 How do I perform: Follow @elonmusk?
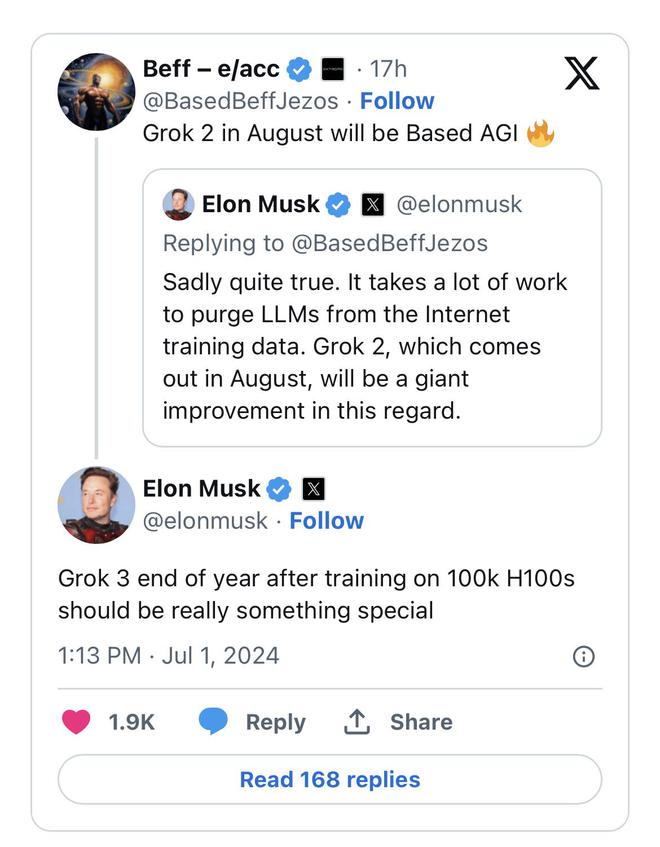(x=327, y=521)
